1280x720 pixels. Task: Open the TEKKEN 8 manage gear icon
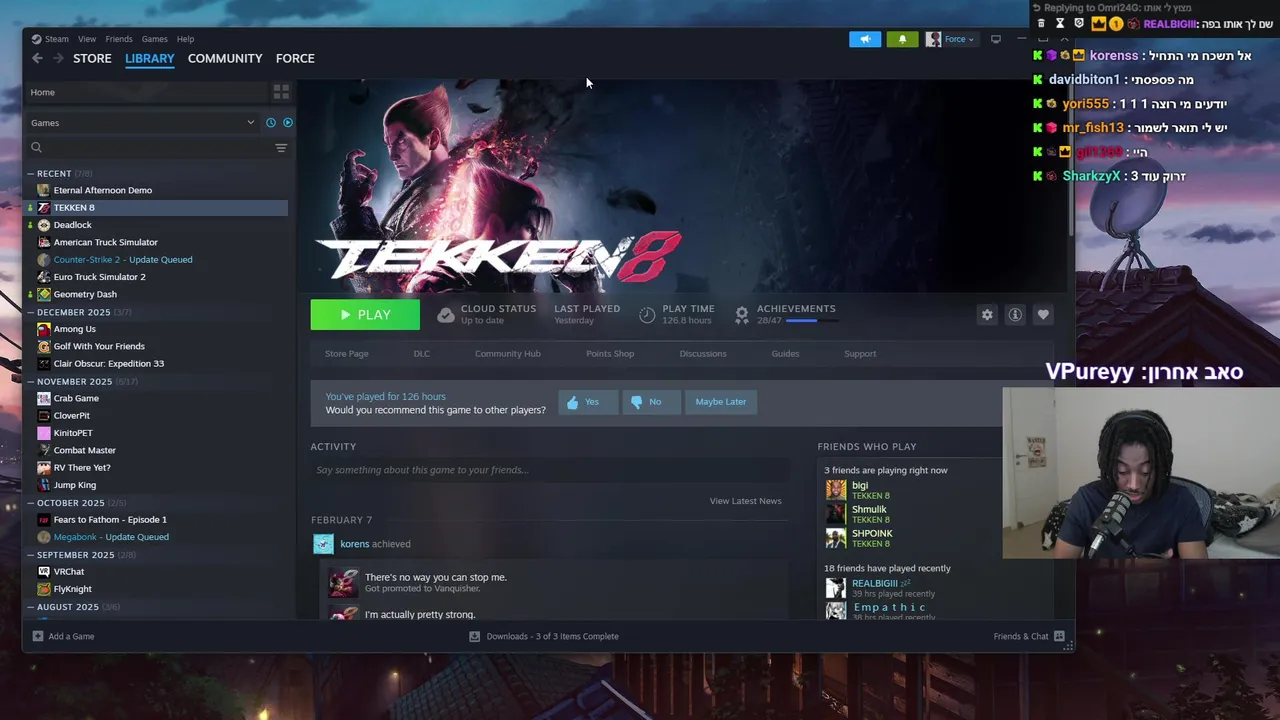987,314
